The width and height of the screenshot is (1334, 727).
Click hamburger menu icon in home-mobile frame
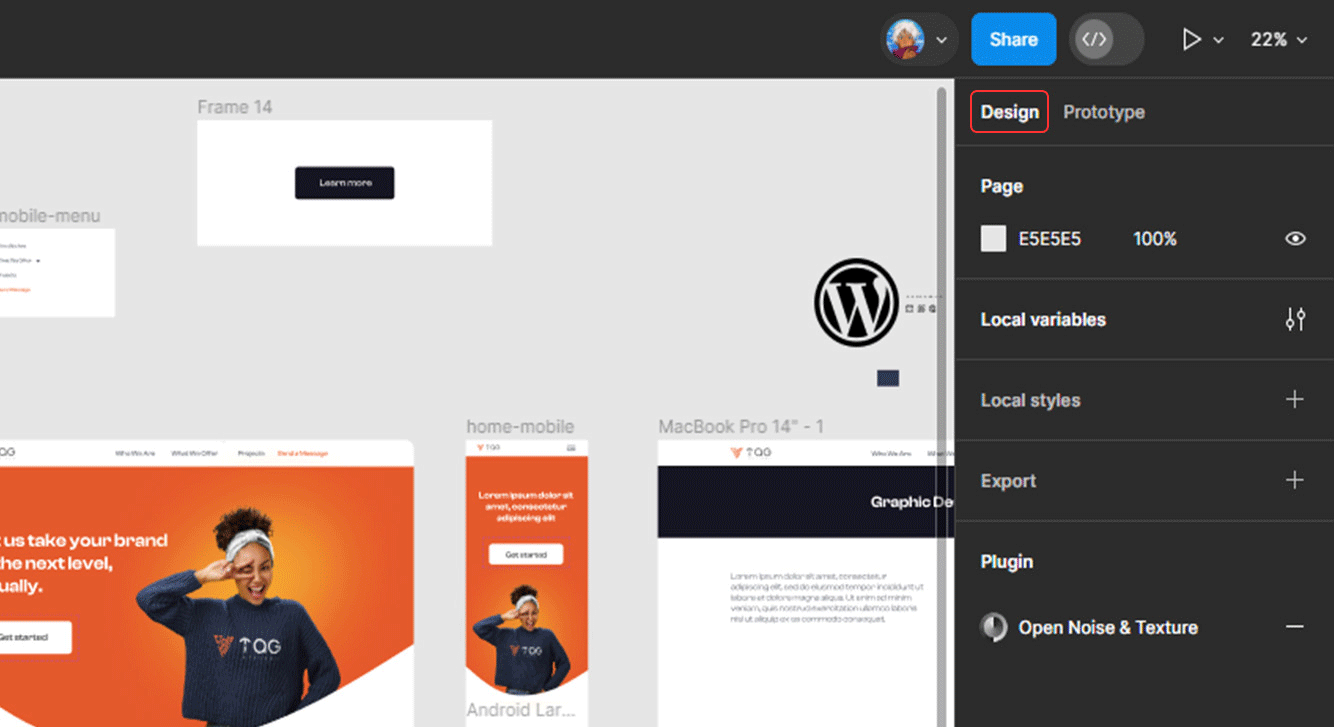click(571, 448)
